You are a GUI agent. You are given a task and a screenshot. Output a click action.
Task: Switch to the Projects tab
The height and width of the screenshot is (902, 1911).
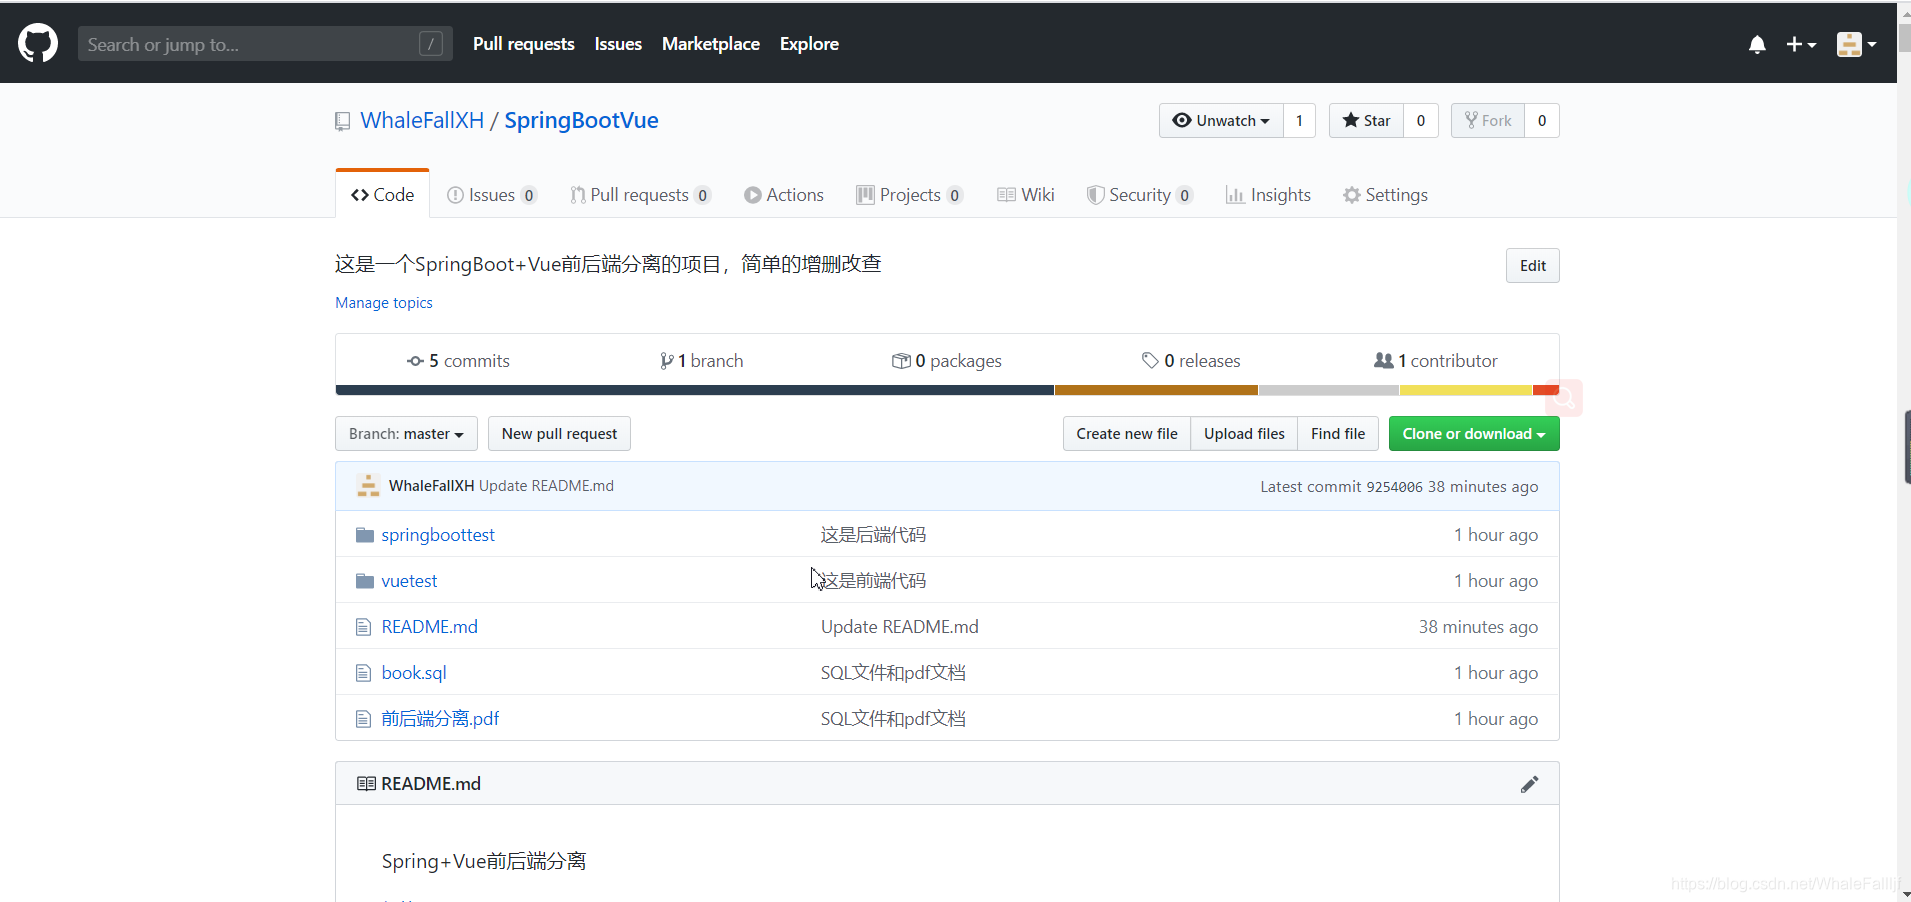909,195
